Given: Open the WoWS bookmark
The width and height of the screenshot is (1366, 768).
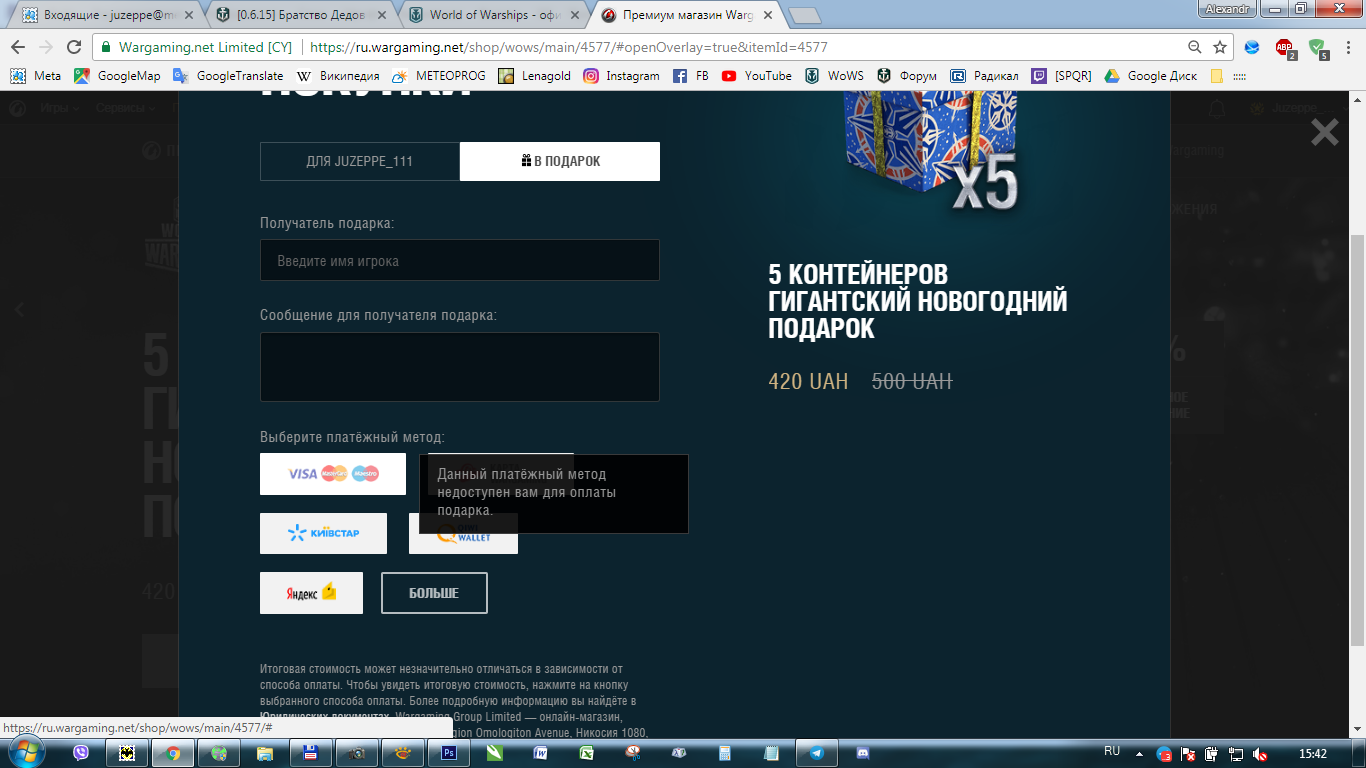Looking at the screenshot, I should (834, 76).
